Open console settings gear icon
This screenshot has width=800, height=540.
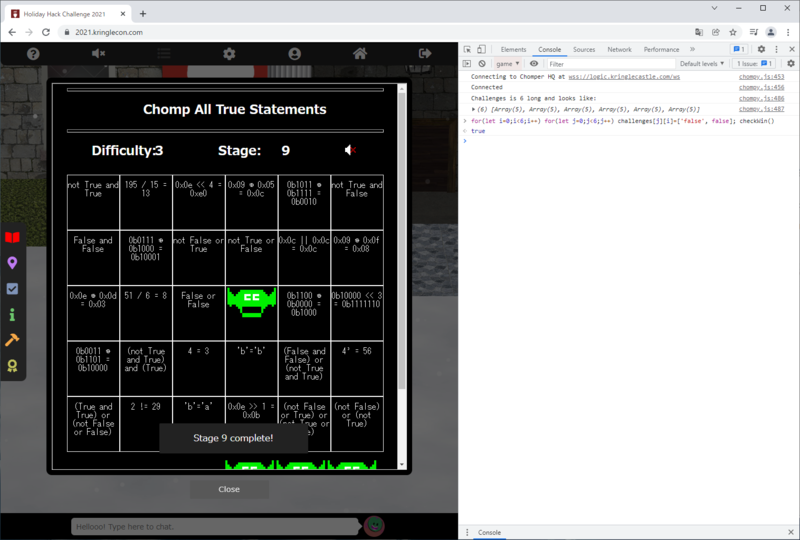(791, 64)
